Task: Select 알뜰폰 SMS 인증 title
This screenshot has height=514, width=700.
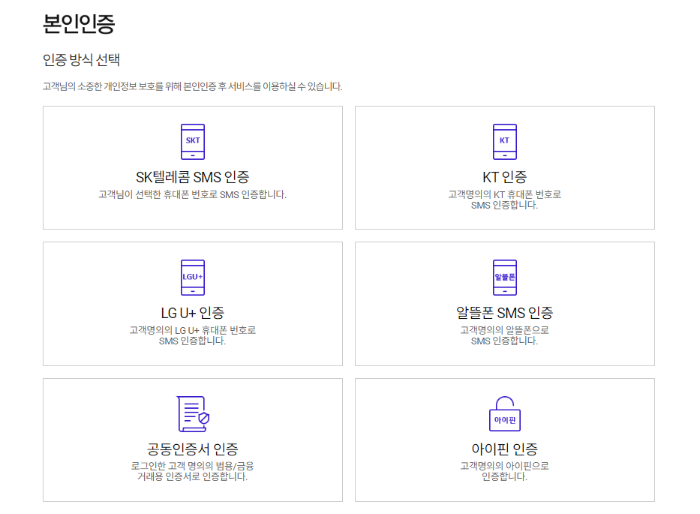Action: pyautogui.click(x=504, y=313)
